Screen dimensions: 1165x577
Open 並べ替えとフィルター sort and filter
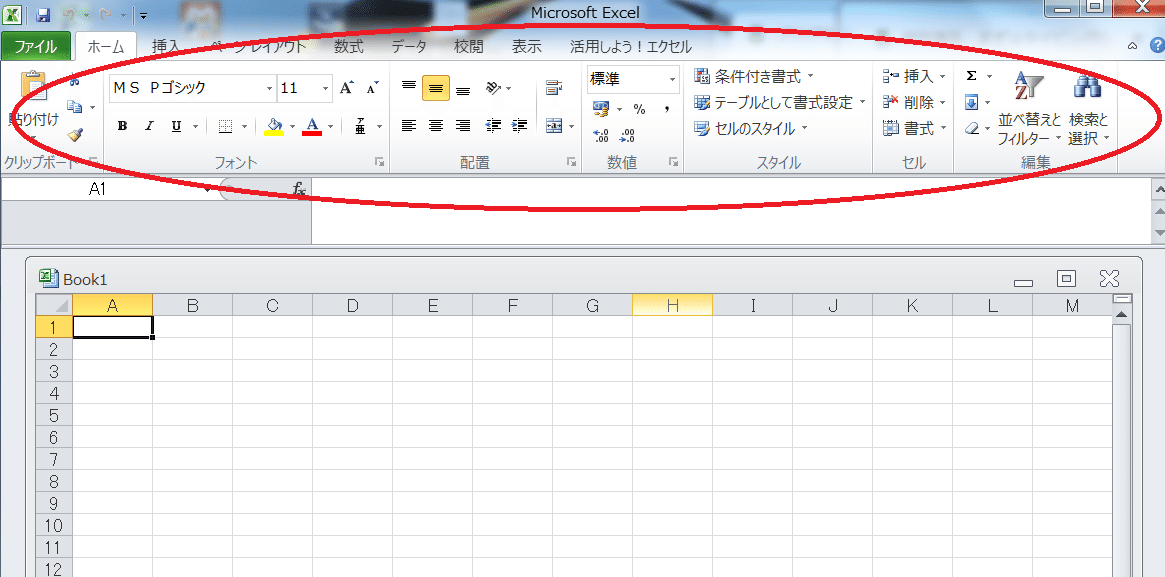pos(1030,108)
